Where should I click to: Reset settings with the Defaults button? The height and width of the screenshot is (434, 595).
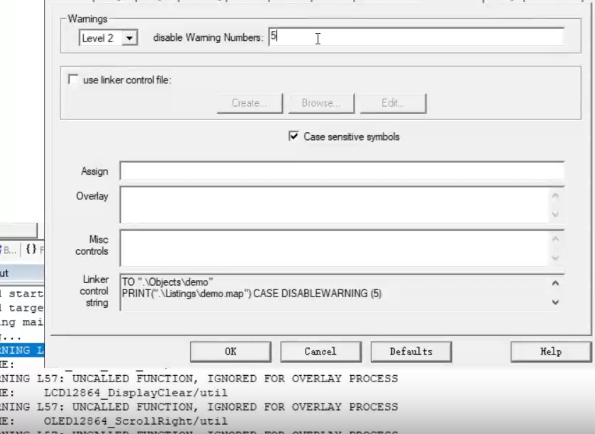[411, 352]
